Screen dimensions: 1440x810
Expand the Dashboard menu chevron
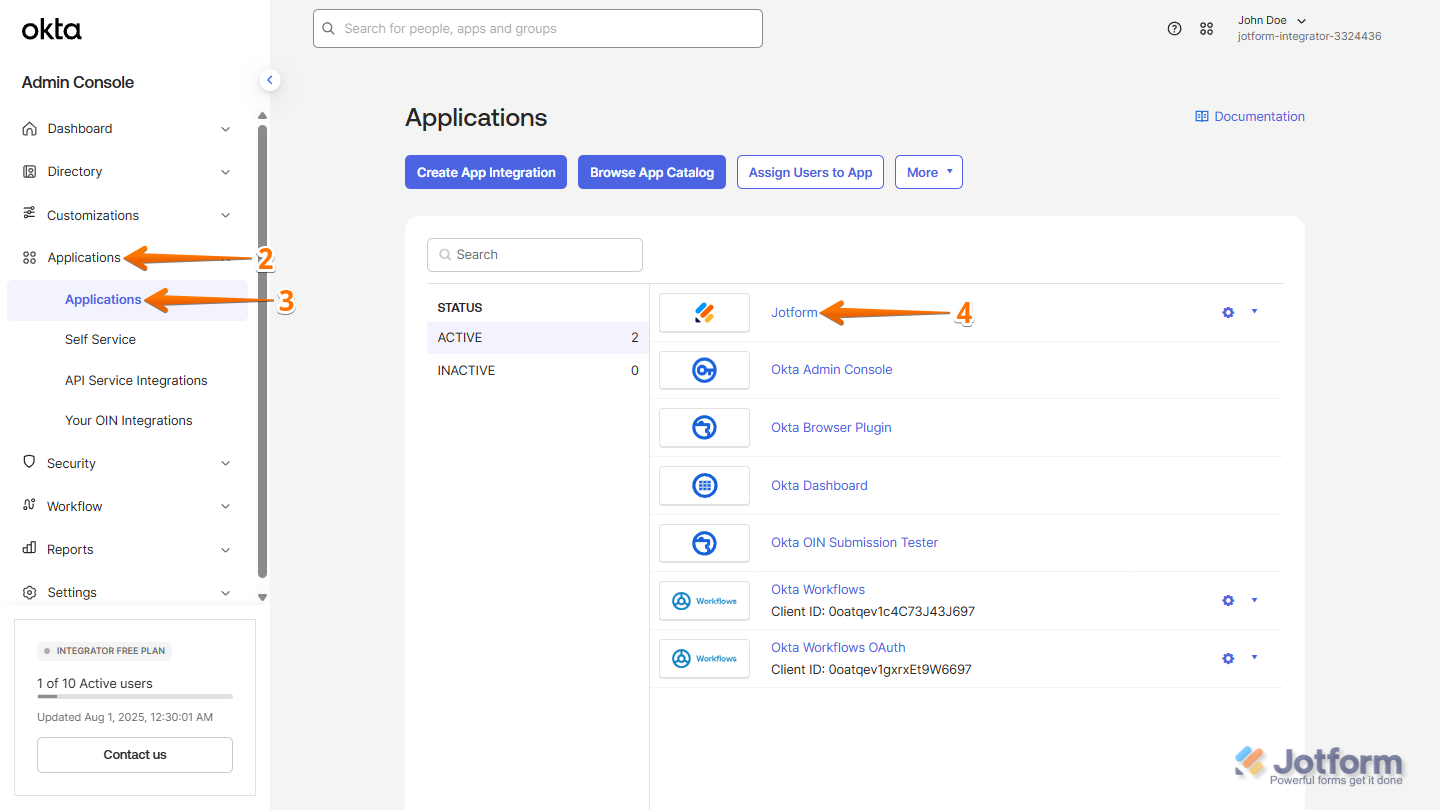click(x=226, y=129)
